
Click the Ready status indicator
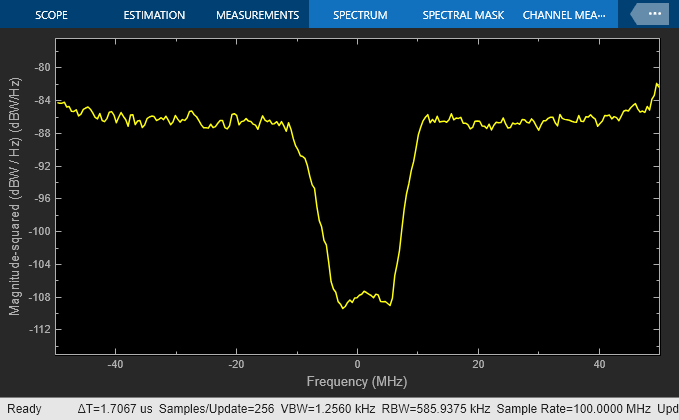click(24, 409)
